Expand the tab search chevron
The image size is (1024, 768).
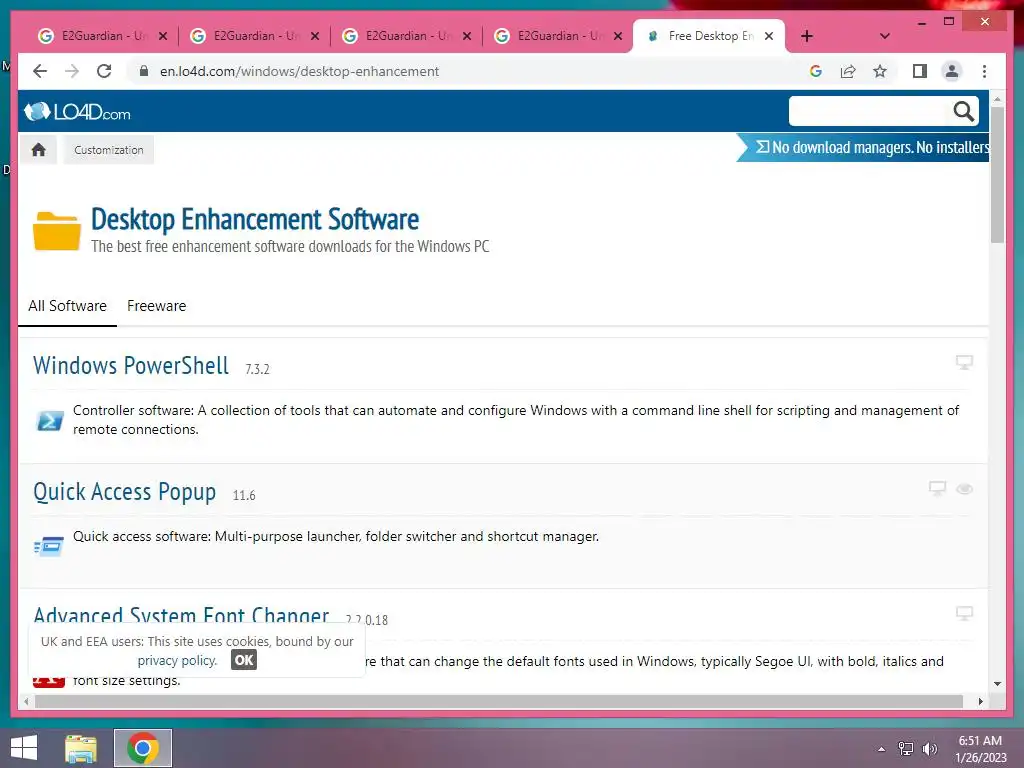pos(885,36)
